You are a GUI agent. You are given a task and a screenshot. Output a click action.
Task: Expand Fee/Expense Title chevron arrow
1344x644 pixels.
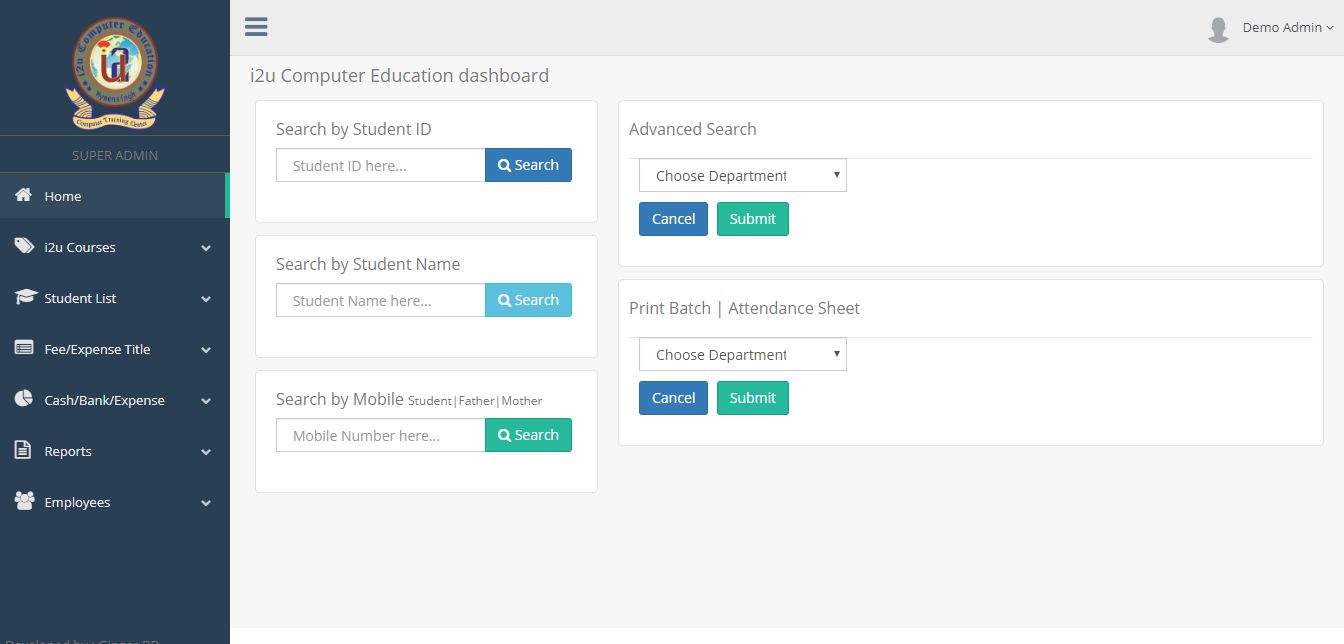pyautogui.click(x=206, y=350)
